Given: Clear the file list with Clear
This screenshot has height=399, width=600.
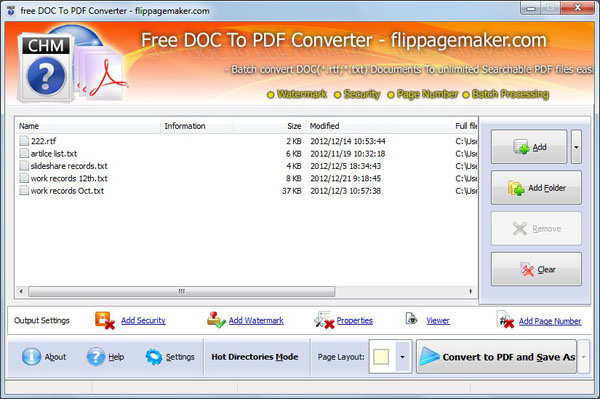Looking at the screenshot, I should coord(536,269).
